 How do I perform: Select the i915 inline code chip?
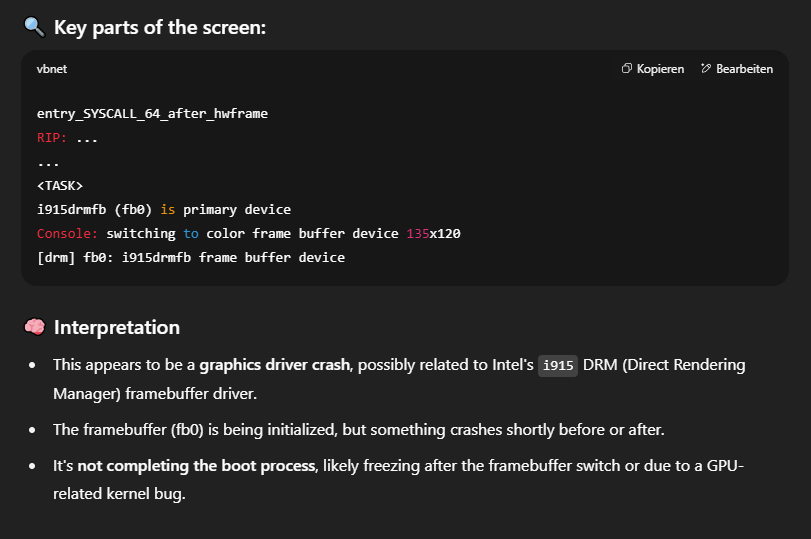(x=558, y=366)
